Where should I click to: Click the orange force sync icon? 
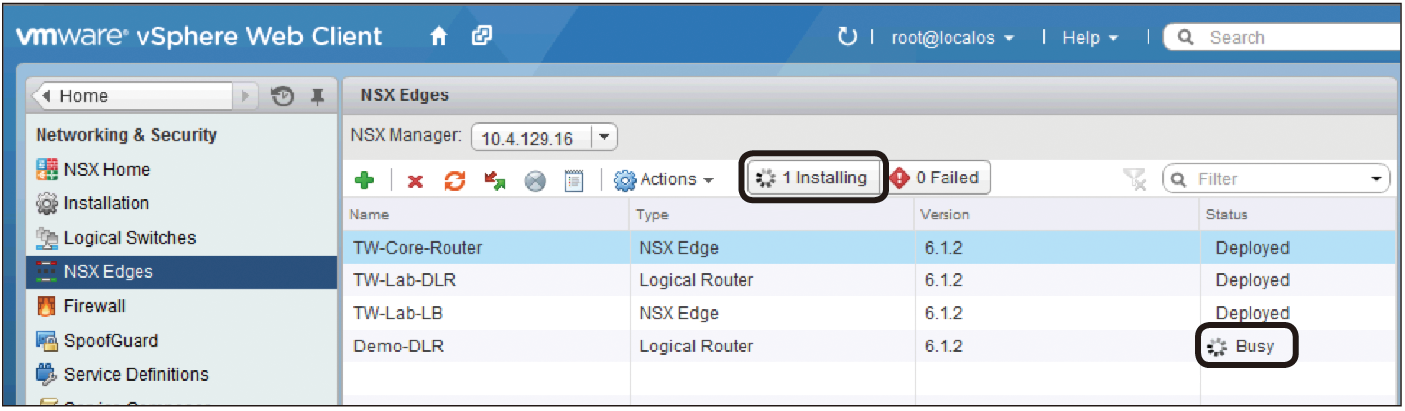click(453, 180)
